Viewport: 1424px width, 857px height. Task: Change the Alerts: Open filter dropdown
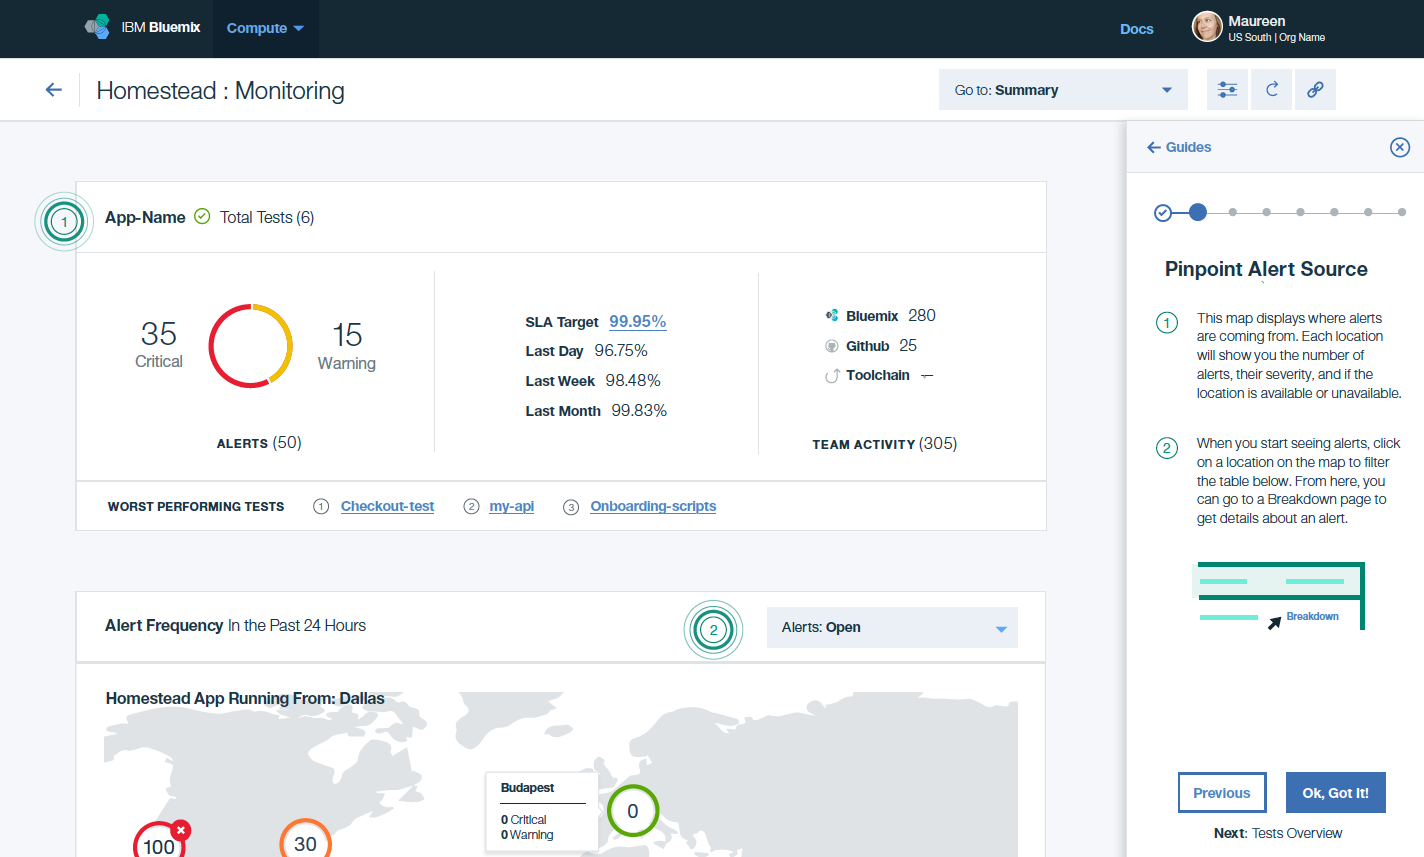(891, 627)
